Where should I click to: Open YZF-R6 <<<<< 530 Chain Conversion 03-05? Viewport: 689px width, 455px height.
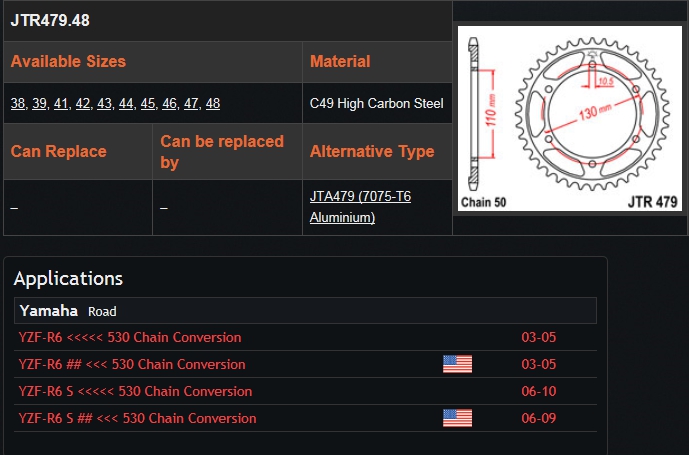130,337
